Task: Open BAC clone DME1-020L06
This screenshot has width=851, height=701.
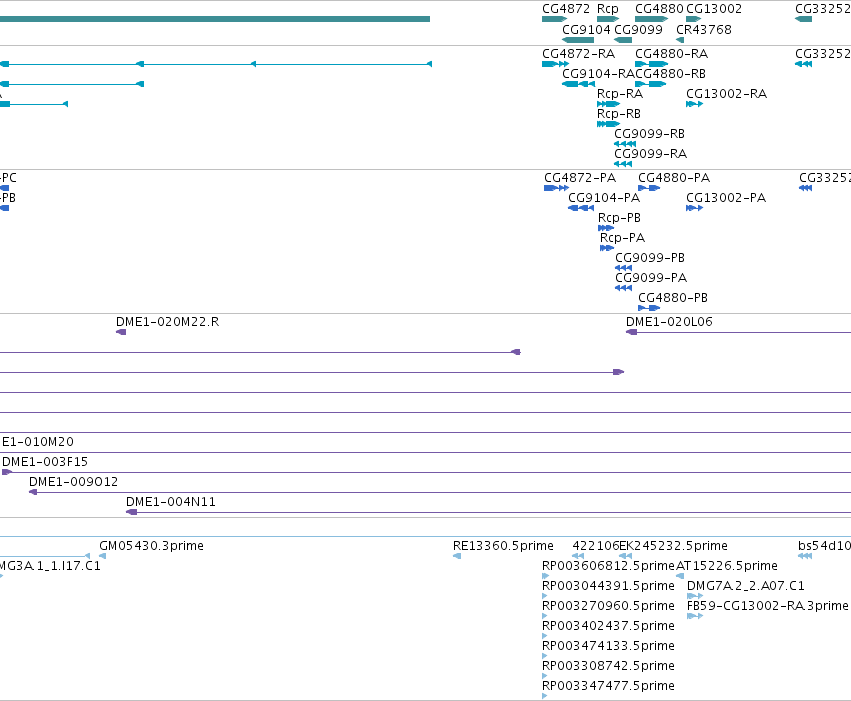Action: point(669,322)
